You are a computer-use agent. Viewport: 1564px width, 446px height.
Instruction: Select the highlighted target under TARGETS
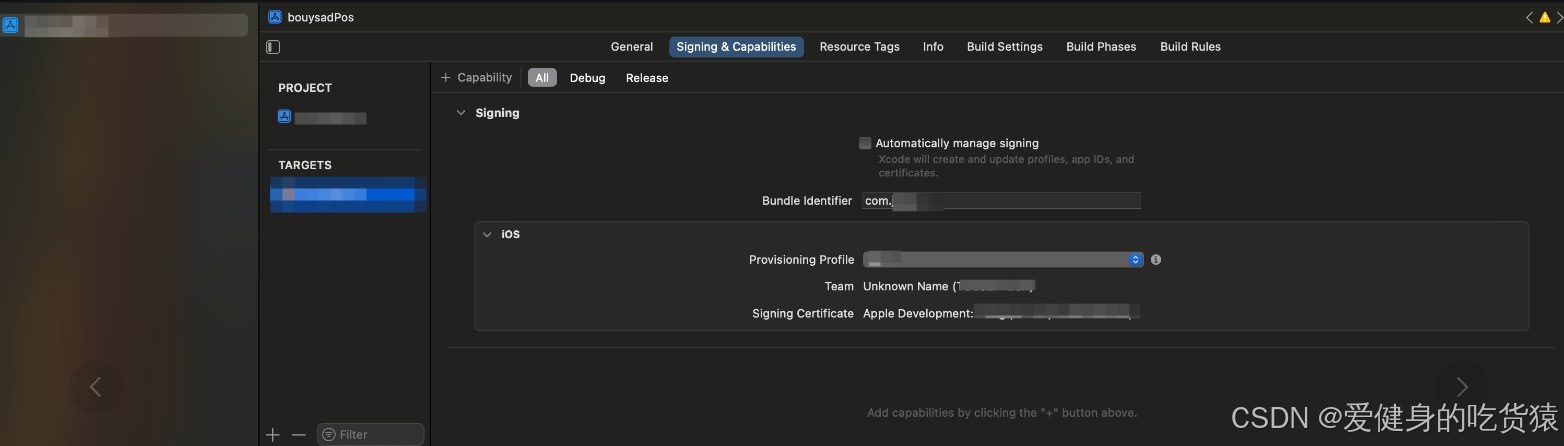coord(349,194)
